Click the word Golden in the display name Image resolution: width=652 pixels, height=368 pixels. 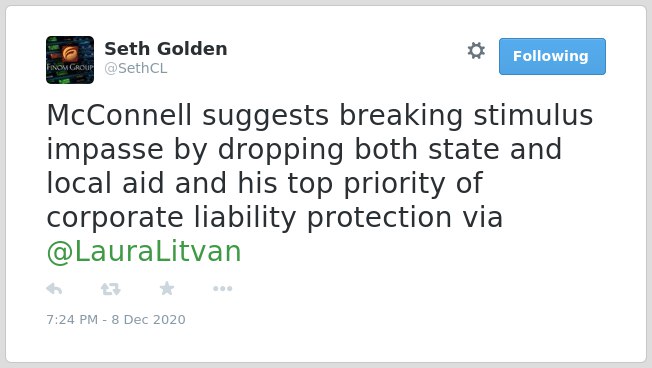tap(193, 49)
